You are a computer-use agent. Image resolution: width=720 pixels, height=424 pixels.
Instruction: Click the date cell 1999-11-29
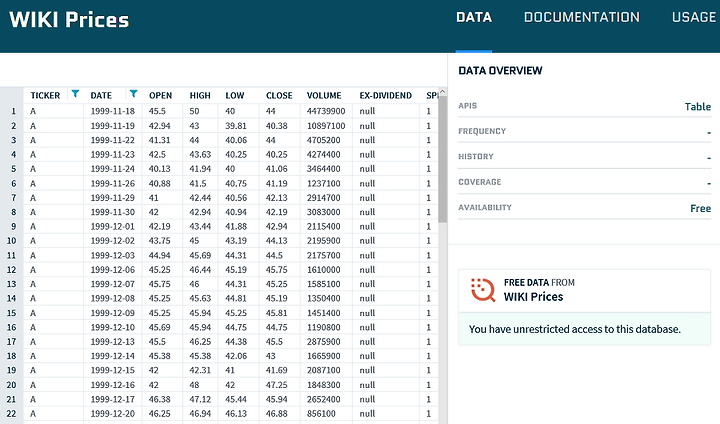tap(112, 198)
